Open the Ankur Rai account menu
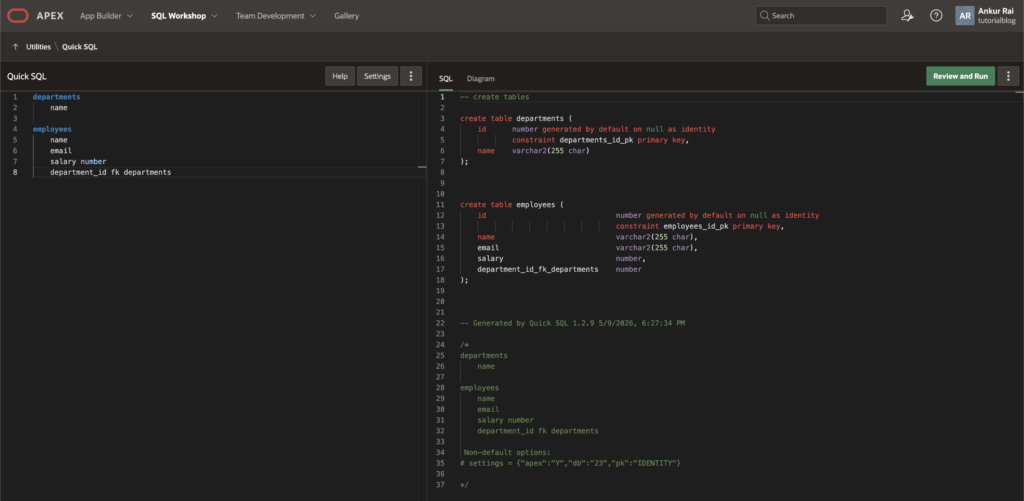Image resolution: width=1024 pixels, height=501 pixels. click(x=987, y=16)
